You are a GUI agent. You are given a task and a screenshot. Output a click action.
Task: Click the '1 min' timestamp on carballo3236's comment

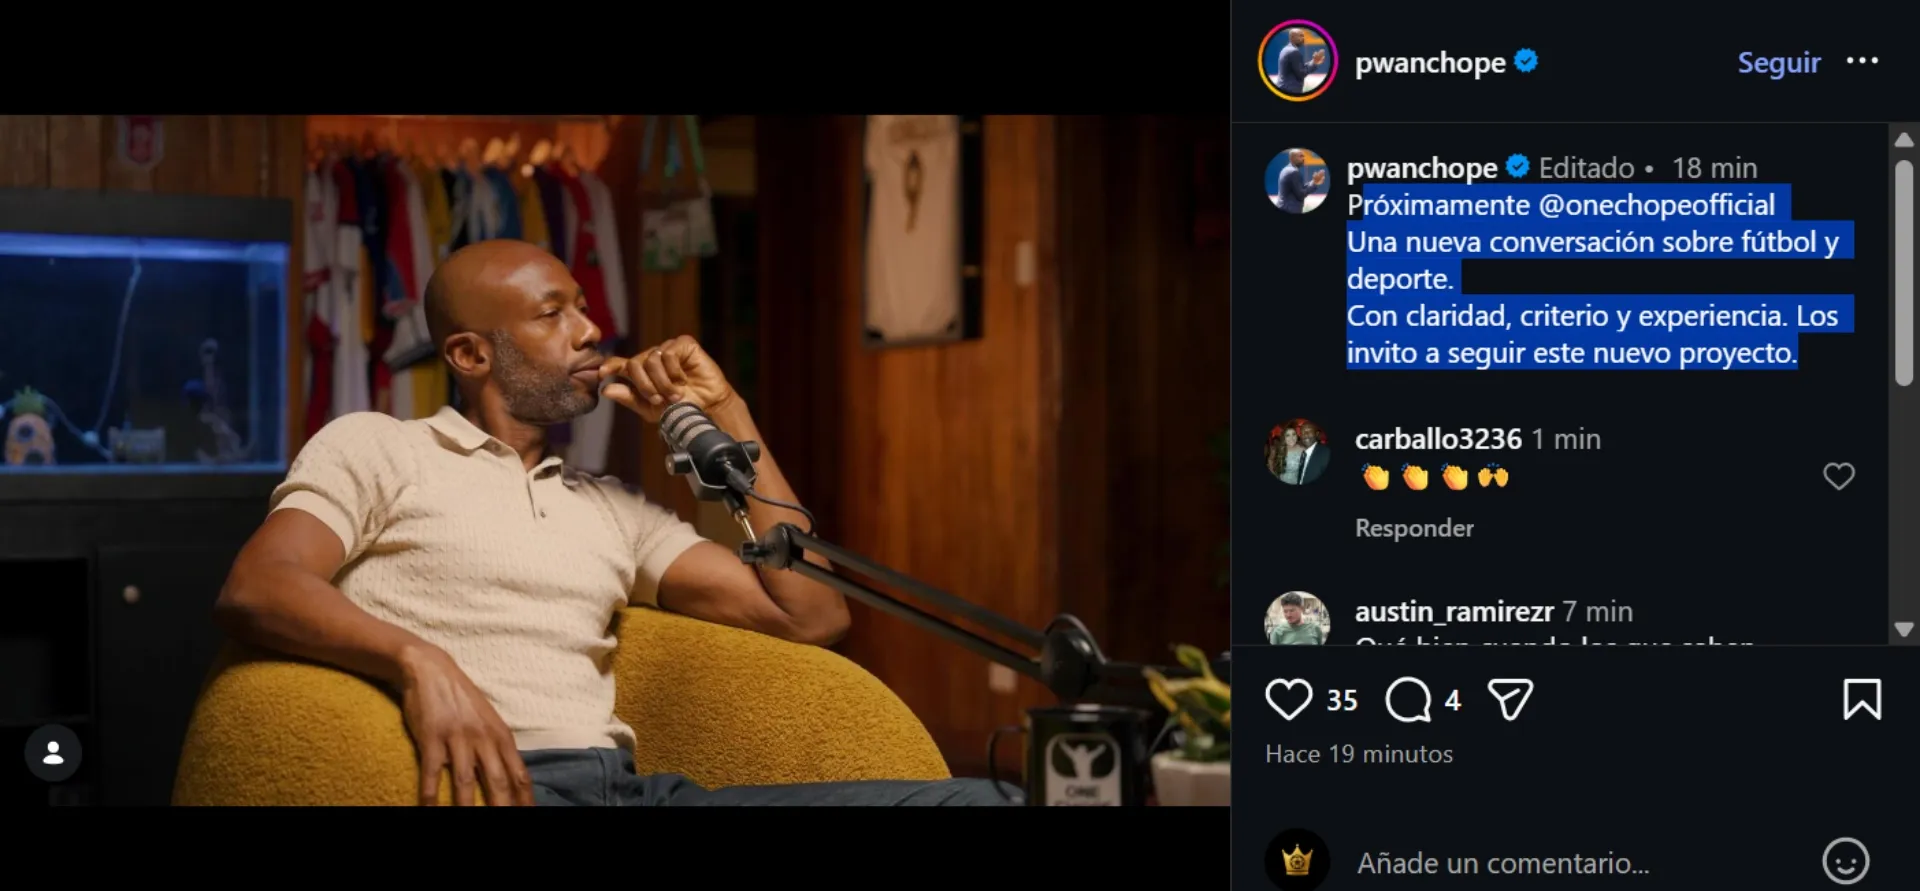pos(1566,439)
